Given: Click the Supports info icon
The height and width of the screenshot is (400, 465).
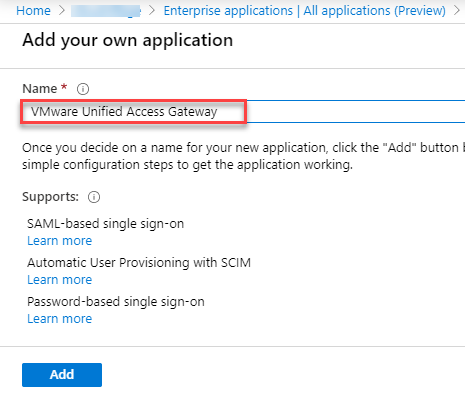Looking at the screenshot, I should [x=94, y=197].
